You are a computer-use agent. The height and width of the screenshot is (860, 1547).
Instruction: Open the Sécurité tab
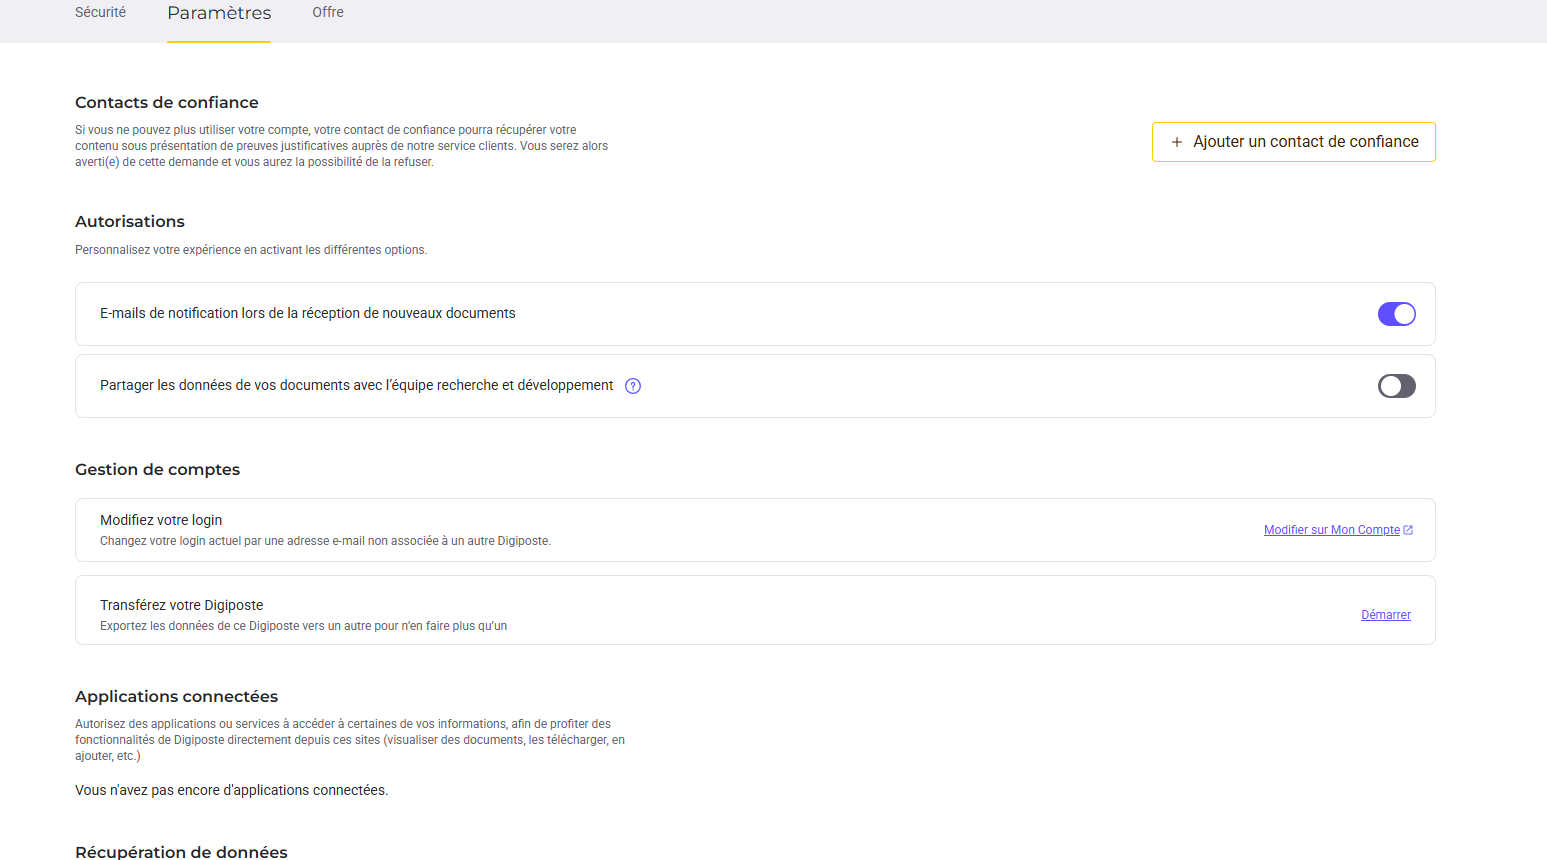(x=100, y=12)
